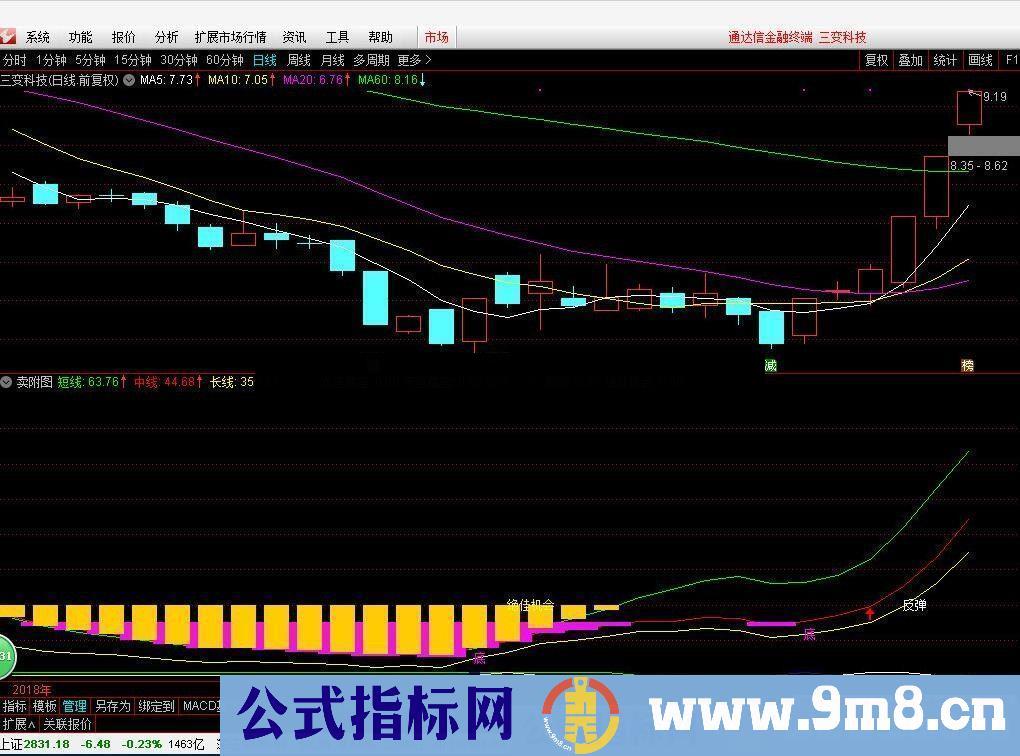Enable the 关联报价 linked quote option

[68, 723]
